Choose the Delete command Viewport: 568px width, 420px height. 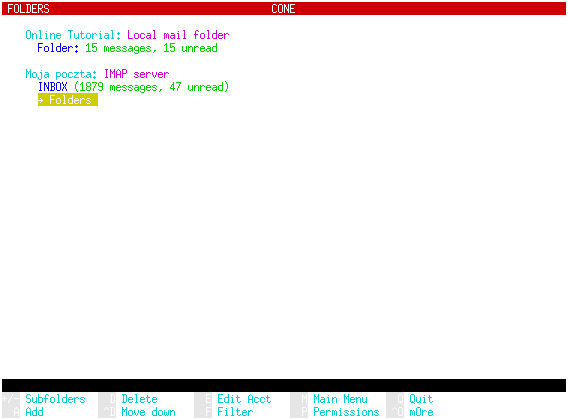[x=139, y=399]
